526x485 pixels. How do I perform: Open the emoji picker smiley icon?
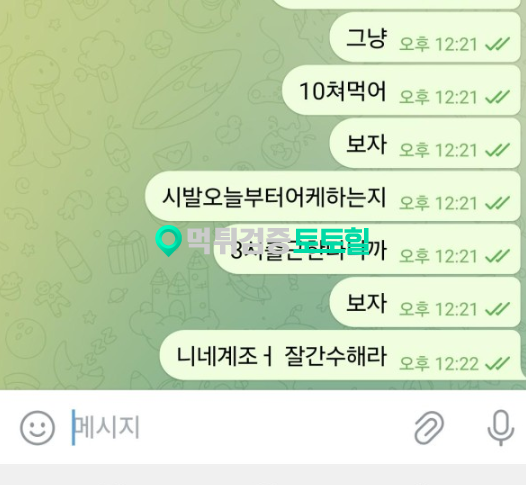(x=37, y=428)
